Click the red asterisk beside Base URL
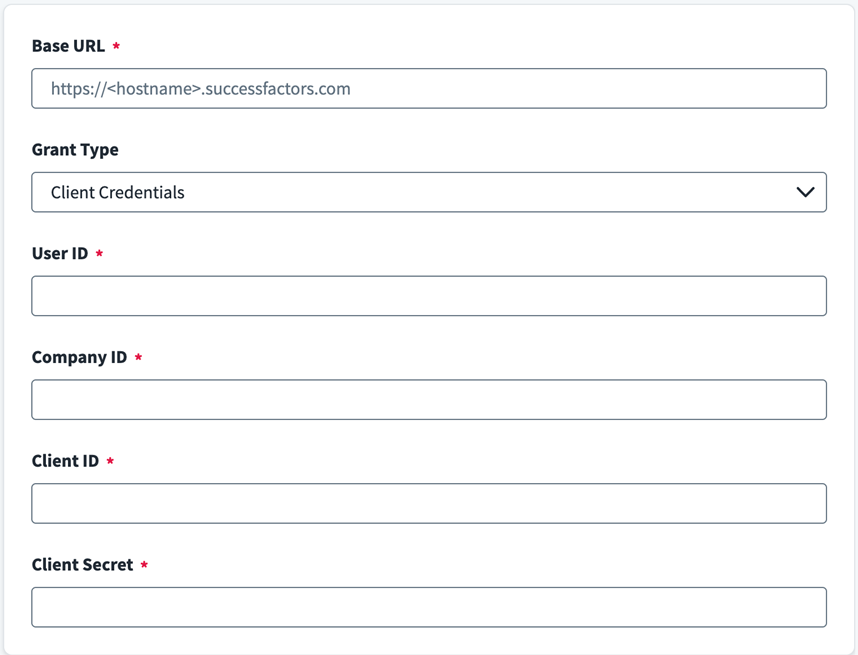The height and width of the screenshot is (655, 858). point(116,47)
